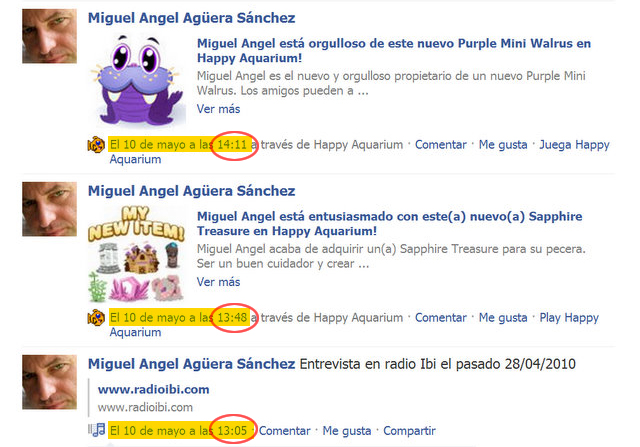Viewport: 640px width, 447px height.
Task: Click 'Me gusta' on the 13:48 post
Action: point(503,318)
